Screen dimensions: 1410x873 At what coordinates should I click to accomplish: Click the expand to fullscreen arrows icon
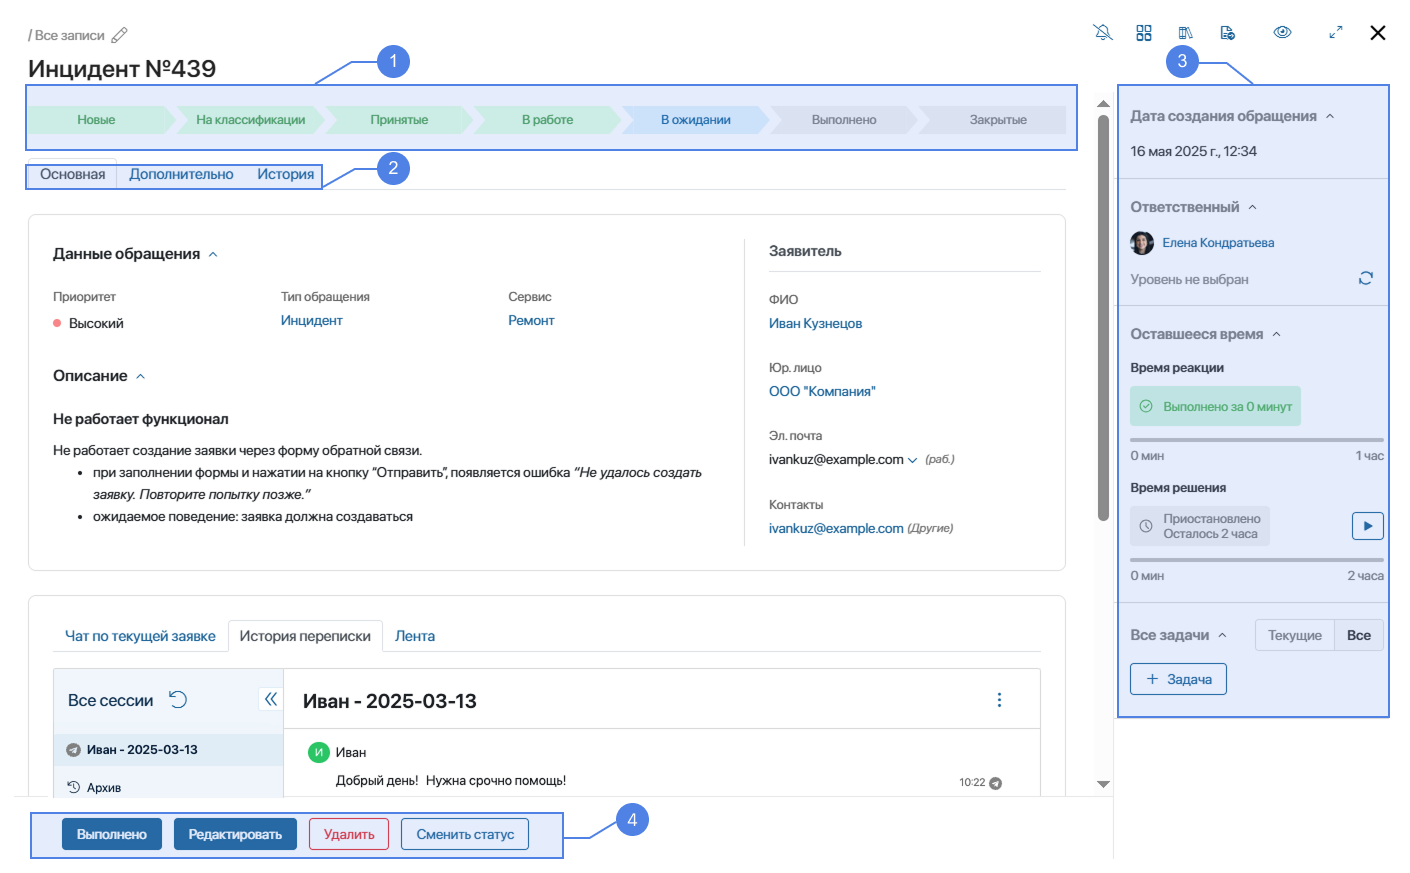tap(1335, 33)
